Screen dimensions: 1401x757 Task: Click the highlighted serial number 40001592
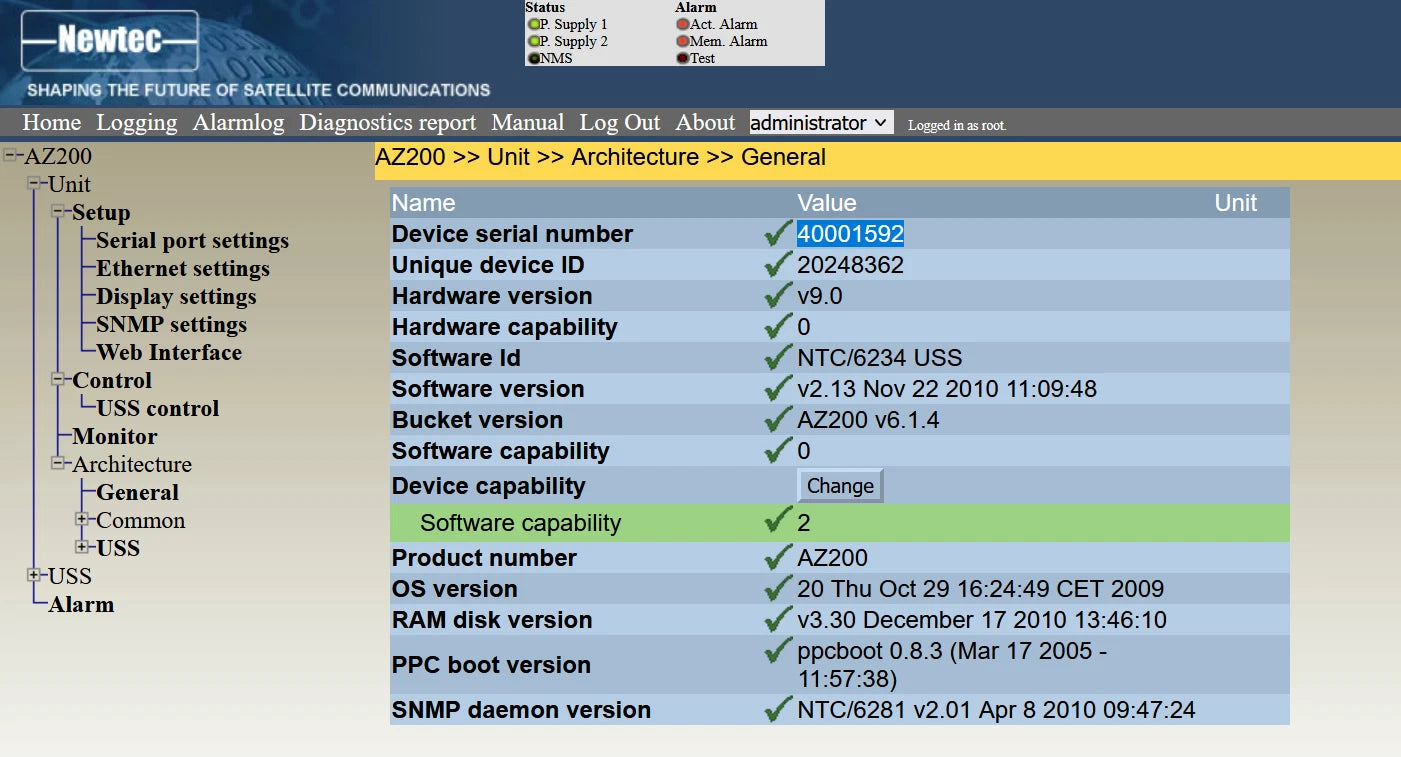(850, 234)
